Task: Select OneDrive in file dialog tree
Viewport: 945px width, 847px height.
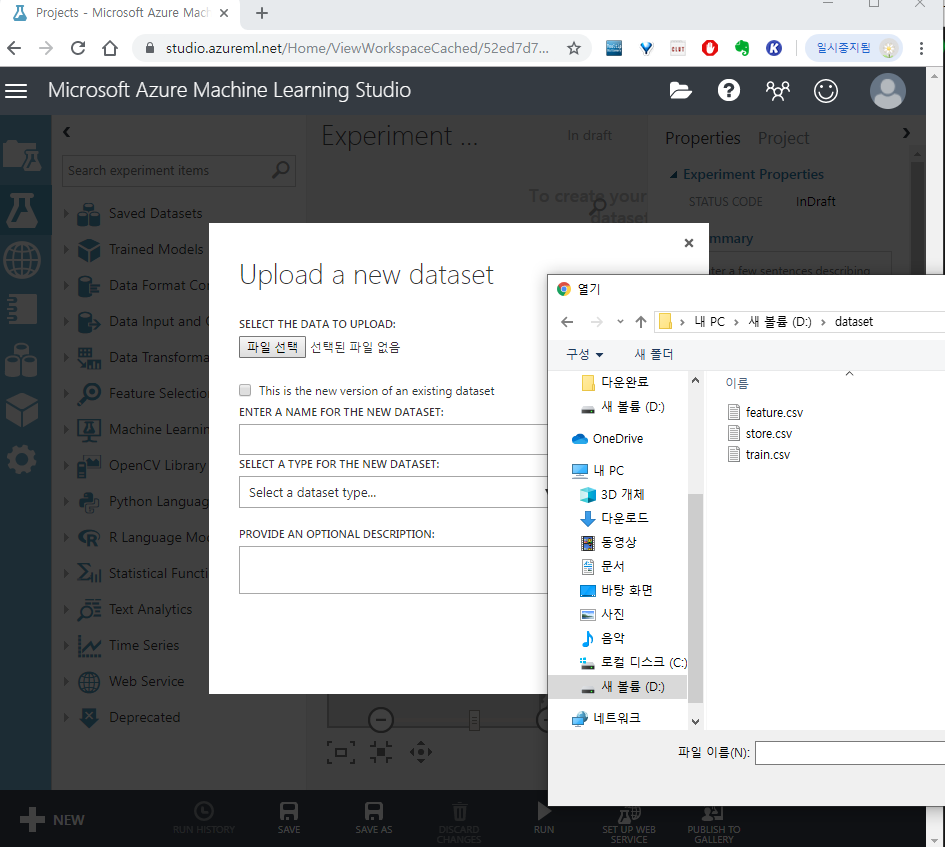Action: point(608,438)
